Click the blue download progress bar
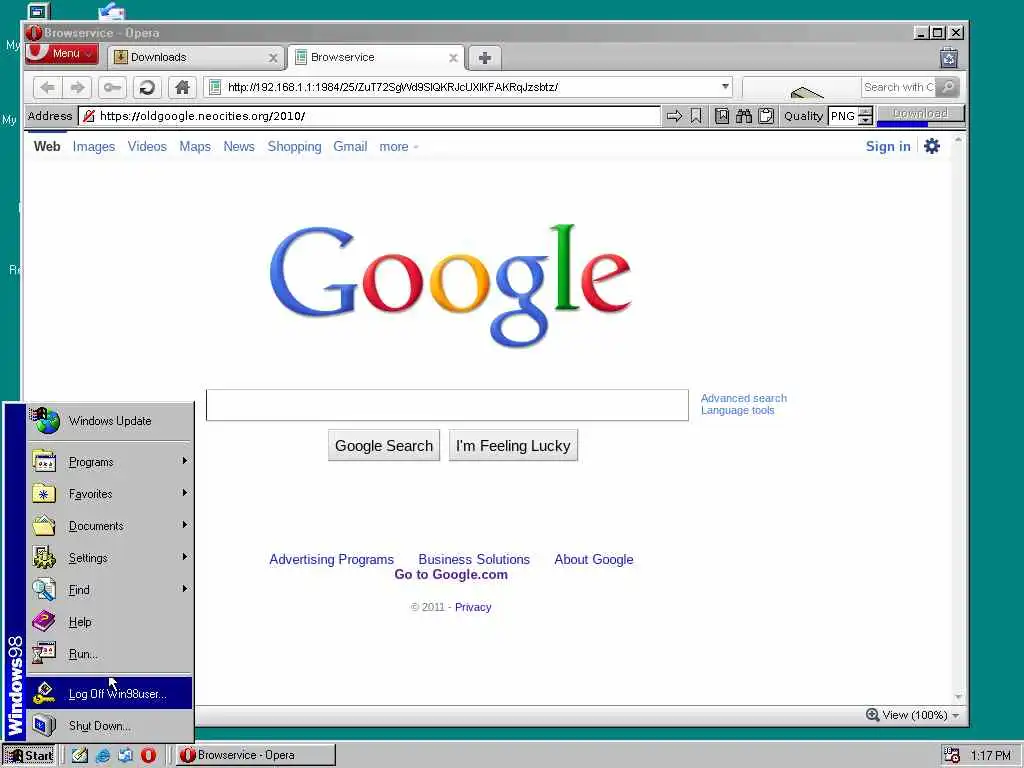The image size is (1024, 768). (x=903, y=123)
